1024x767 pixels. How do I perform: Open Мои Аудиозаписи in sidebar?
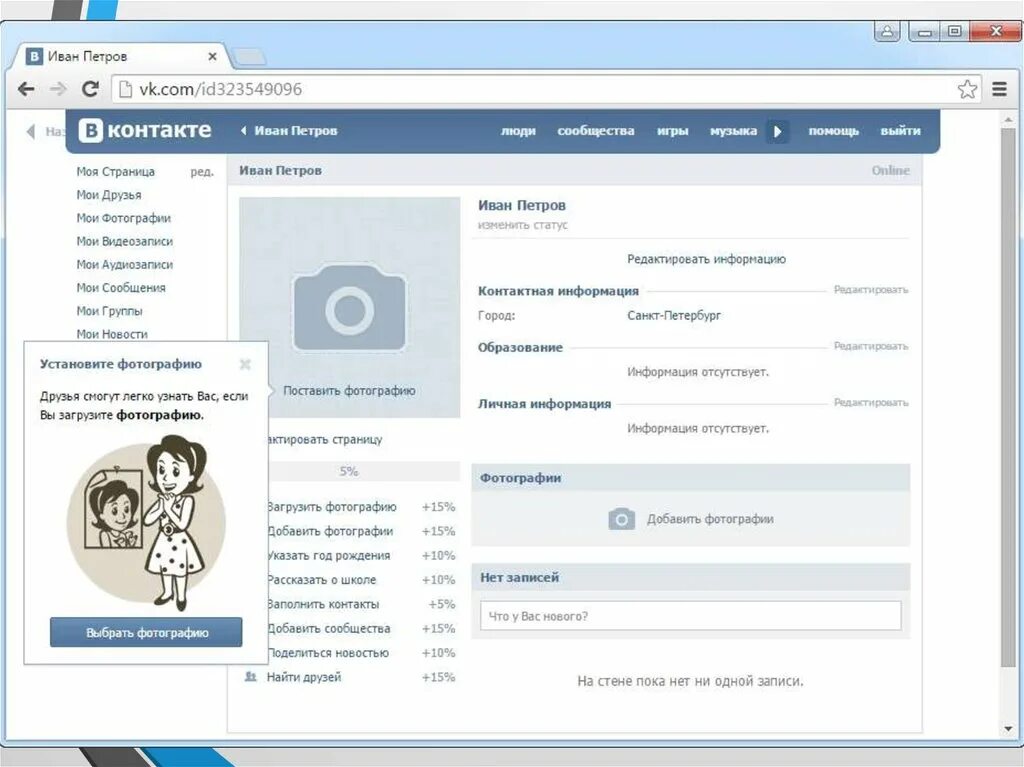pos(124,265)
